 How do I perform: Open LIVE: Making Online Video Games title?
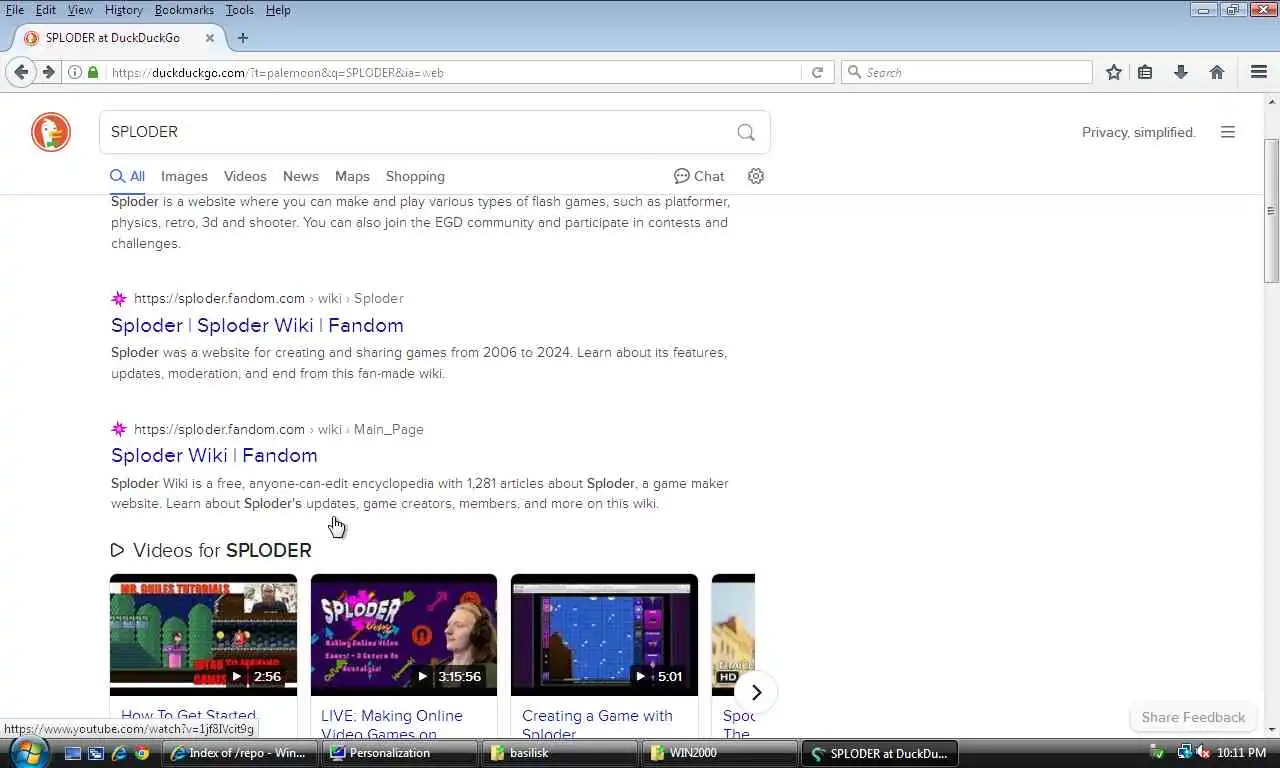click(x=392, y=724)
